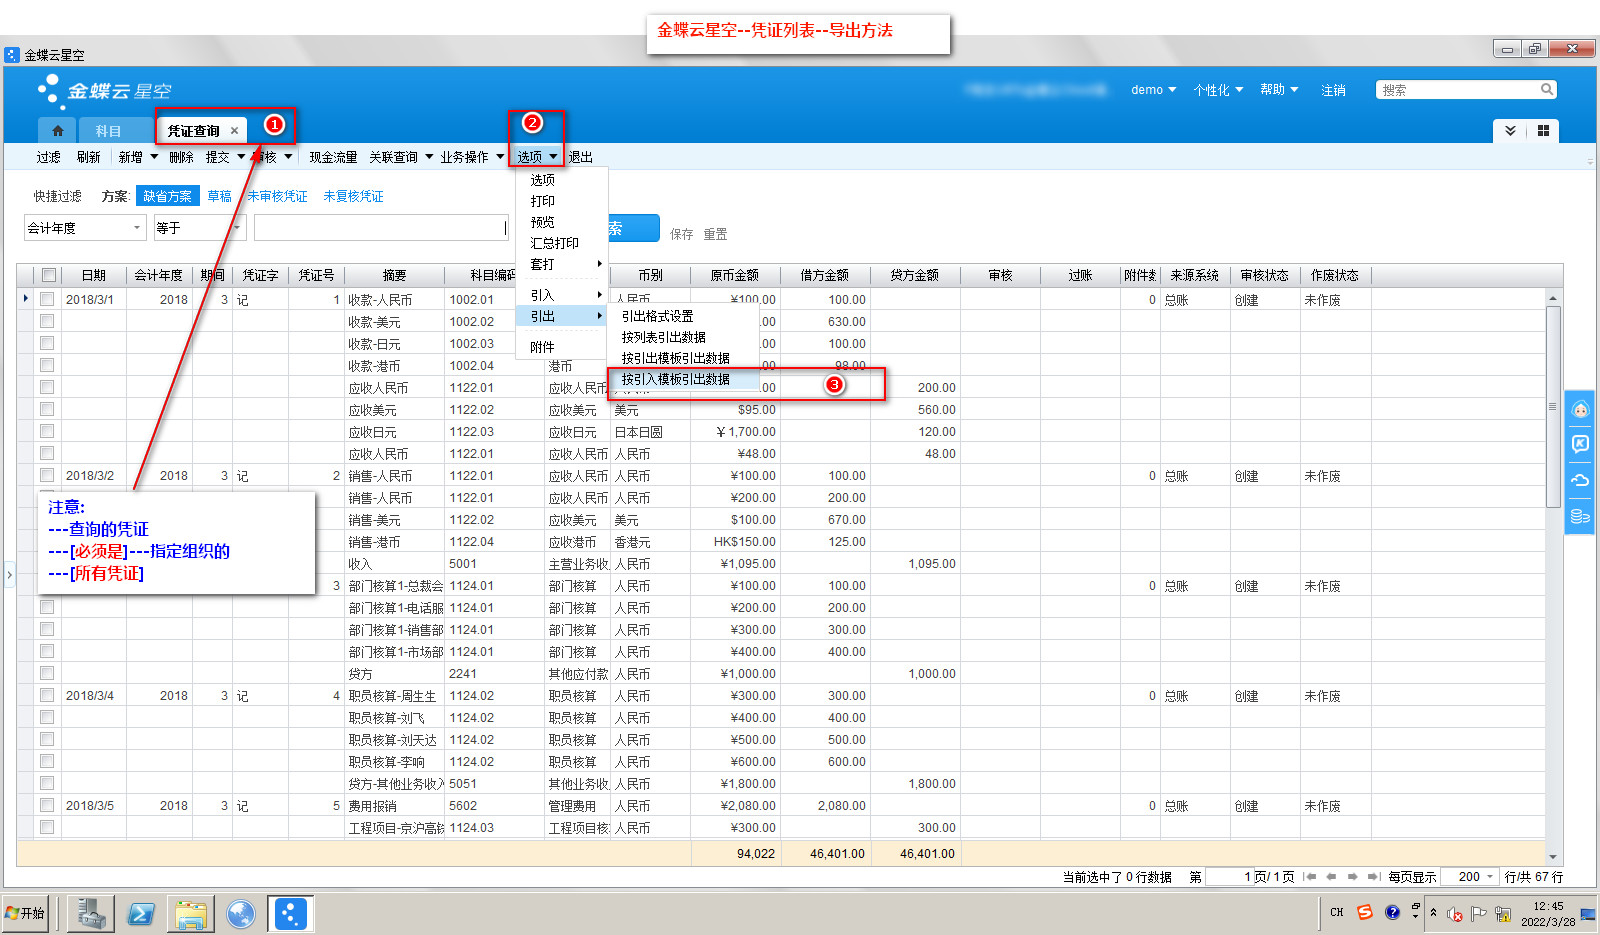1600x935 pixels.
Task: Click the double-chevron collapse icon
Action: pyautogui.click(x=1510, y=131)
